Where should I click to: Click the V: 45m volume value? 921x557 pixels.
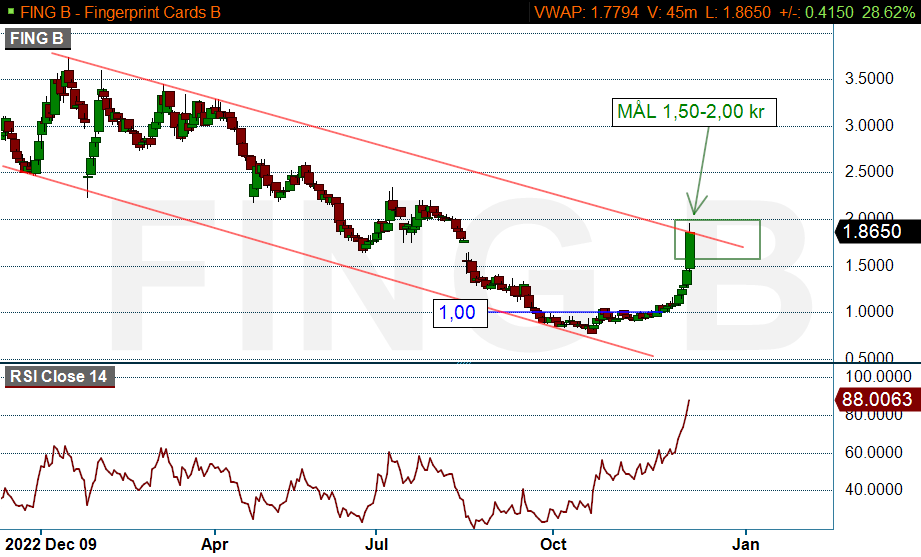pyautogui.click(x=673, y=12)
